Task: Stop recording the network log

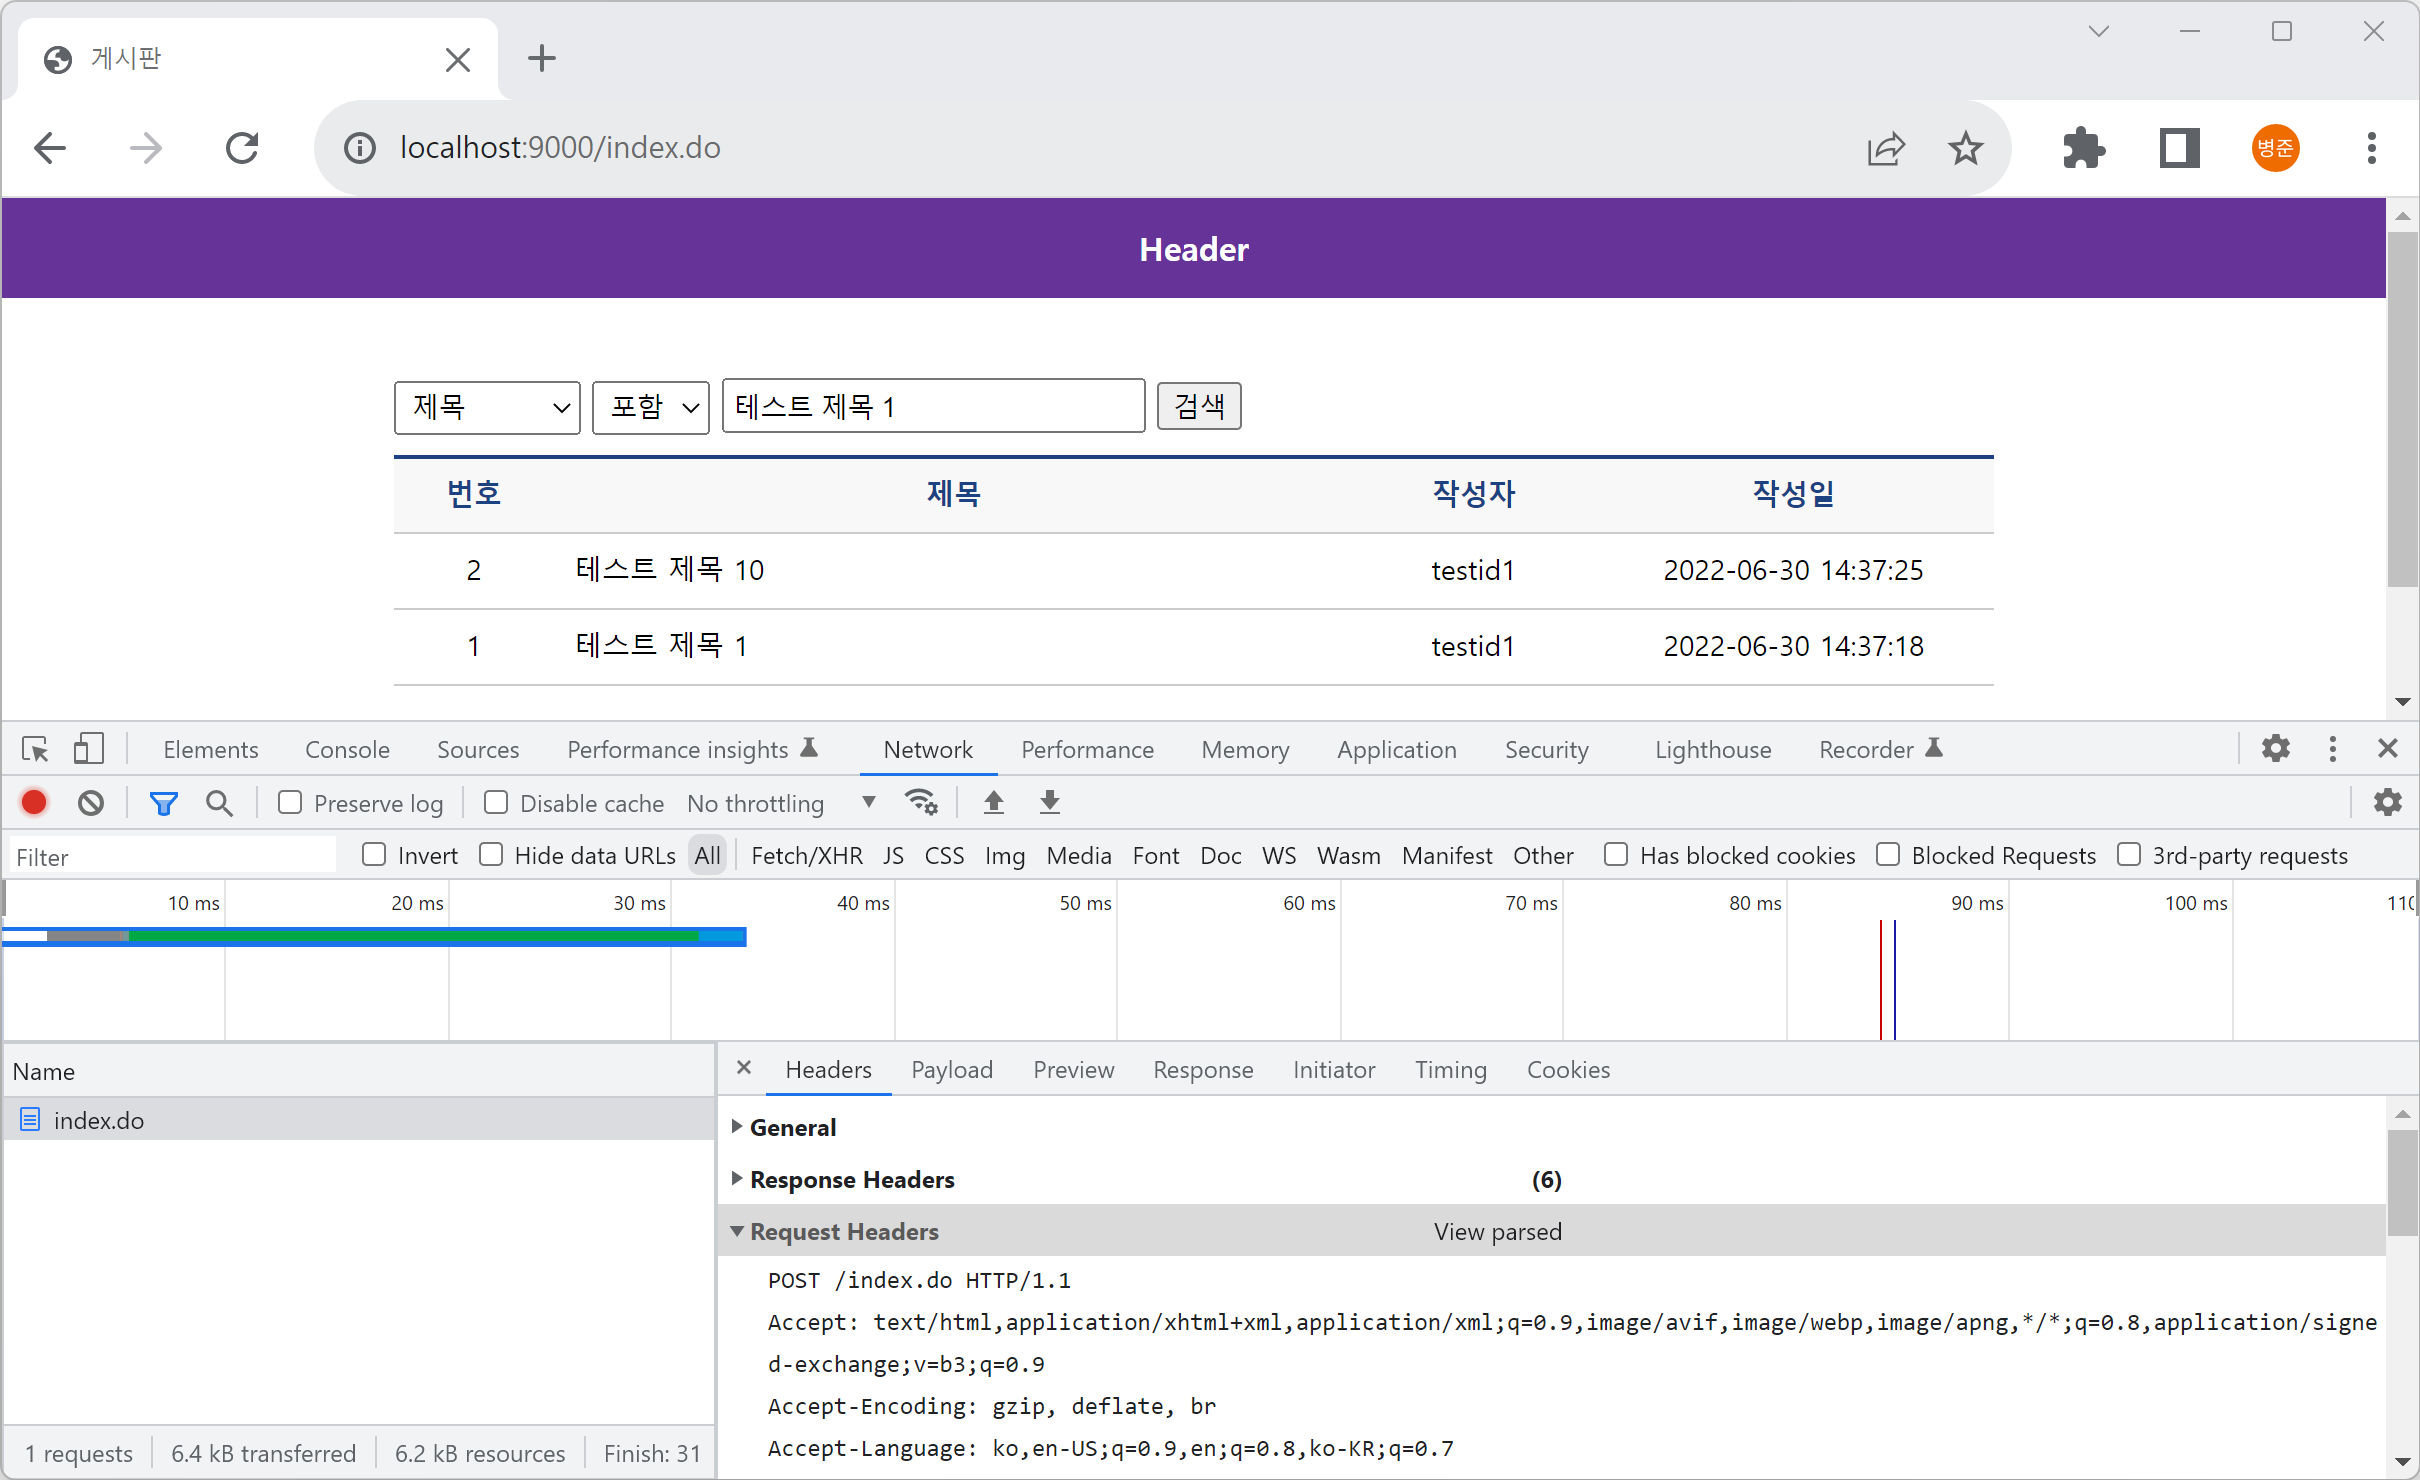Action: (34, 803)
